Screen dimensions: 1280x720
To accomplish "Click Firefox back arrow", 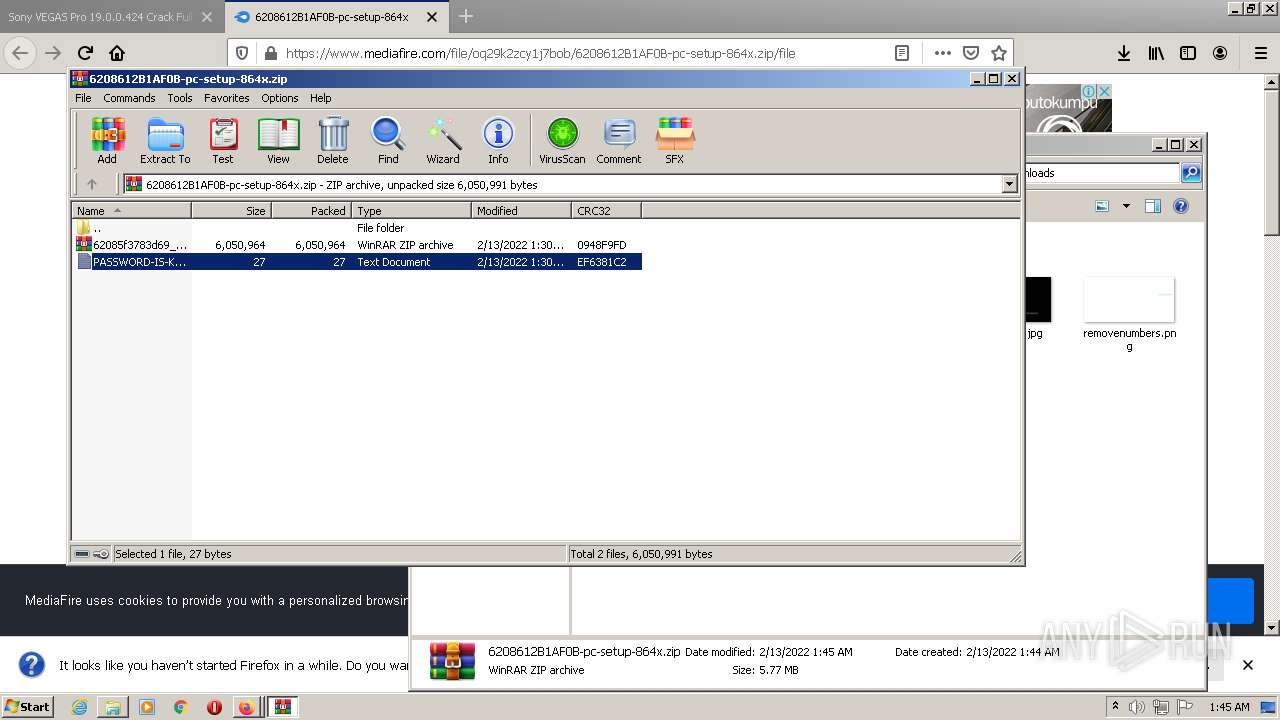I will 20,53.
